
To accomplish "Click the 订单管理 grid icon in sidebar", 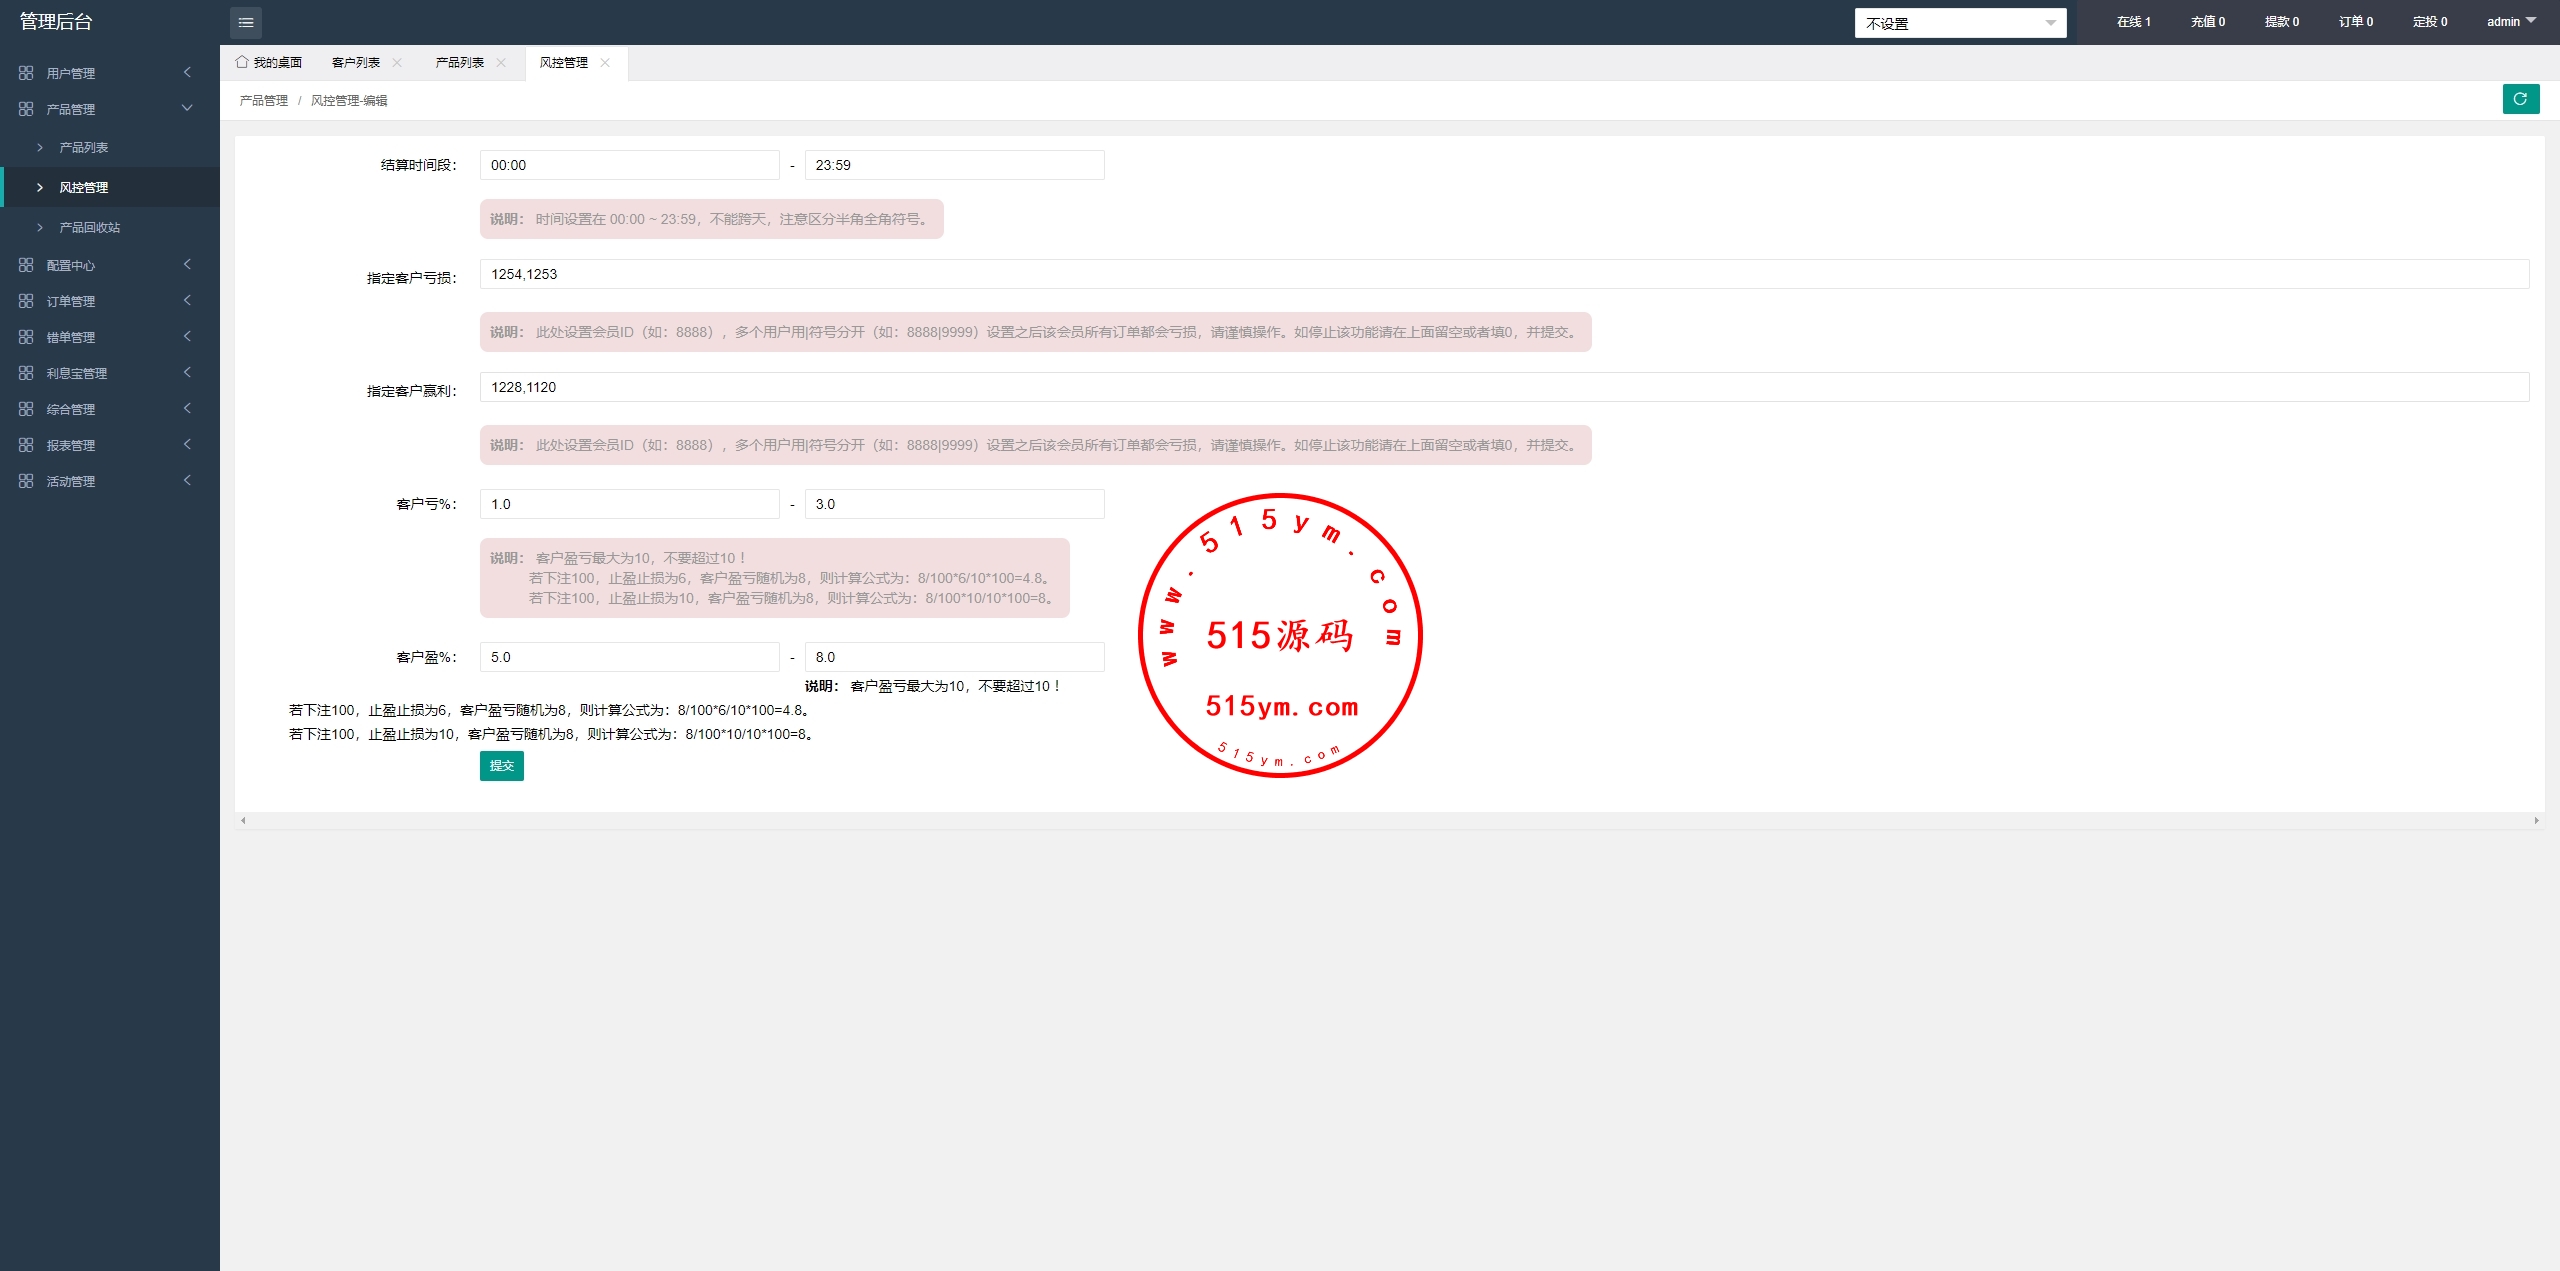I will tap(26, 301).
